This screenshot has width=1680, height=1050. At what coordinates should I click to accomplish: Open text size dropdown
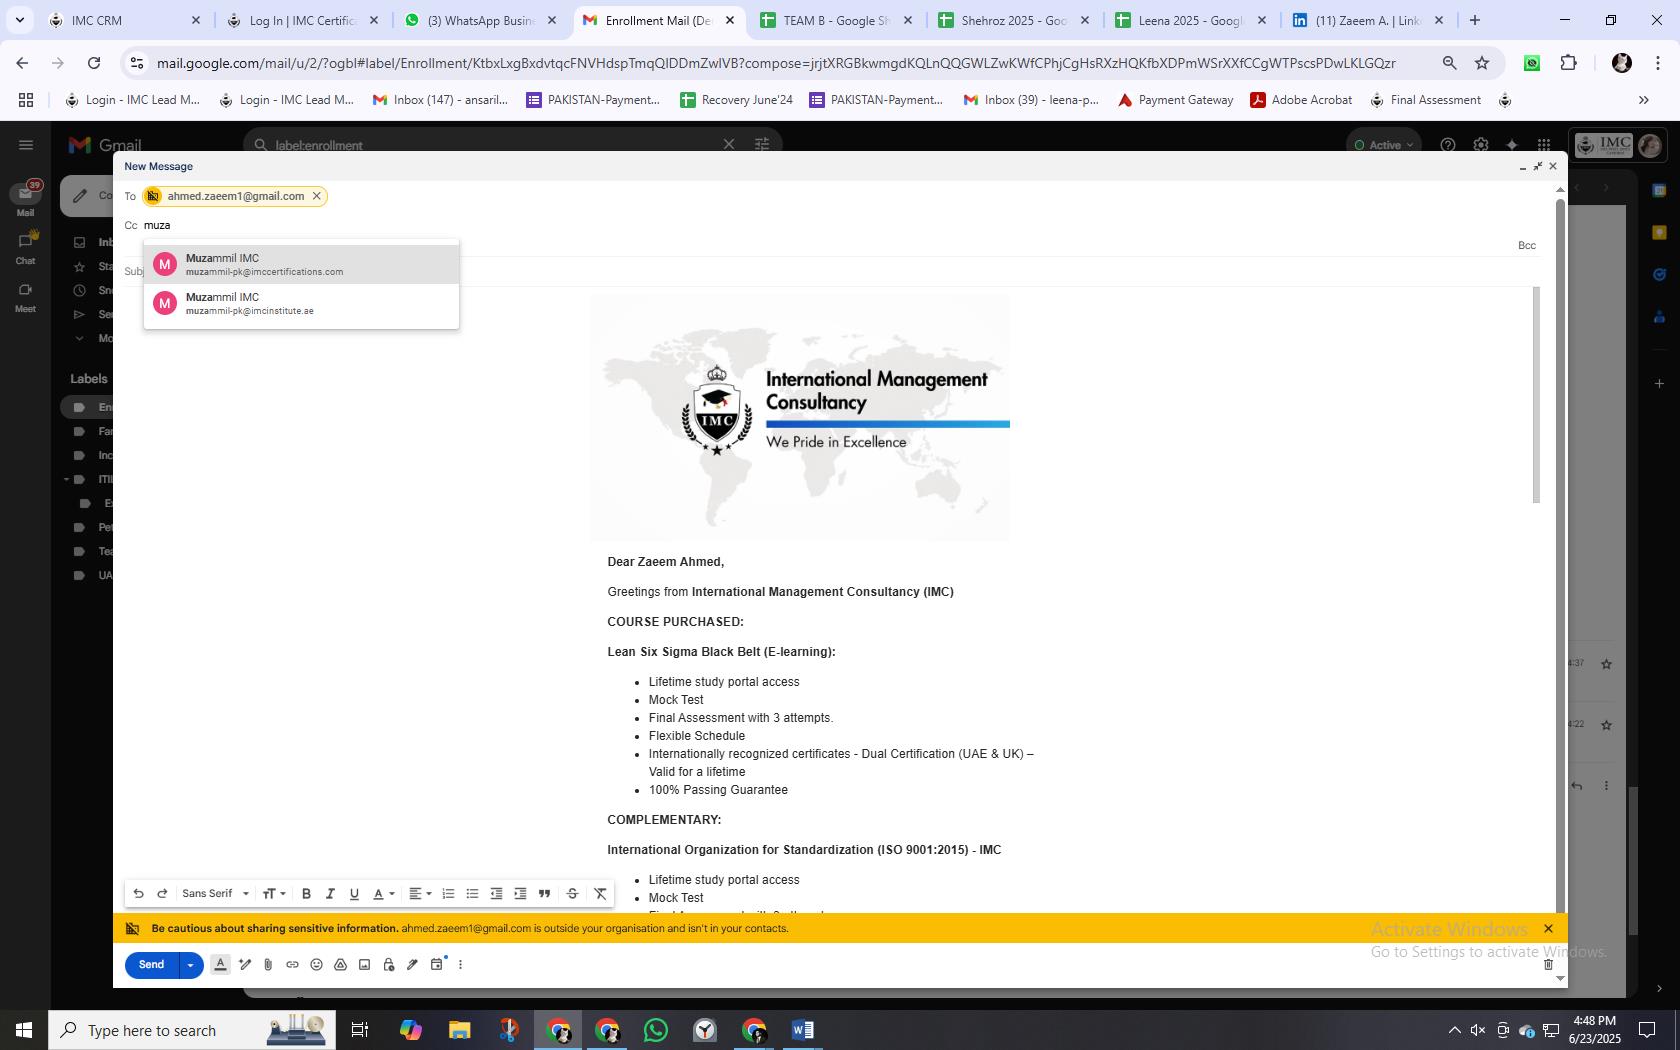[x=273, y=894]
